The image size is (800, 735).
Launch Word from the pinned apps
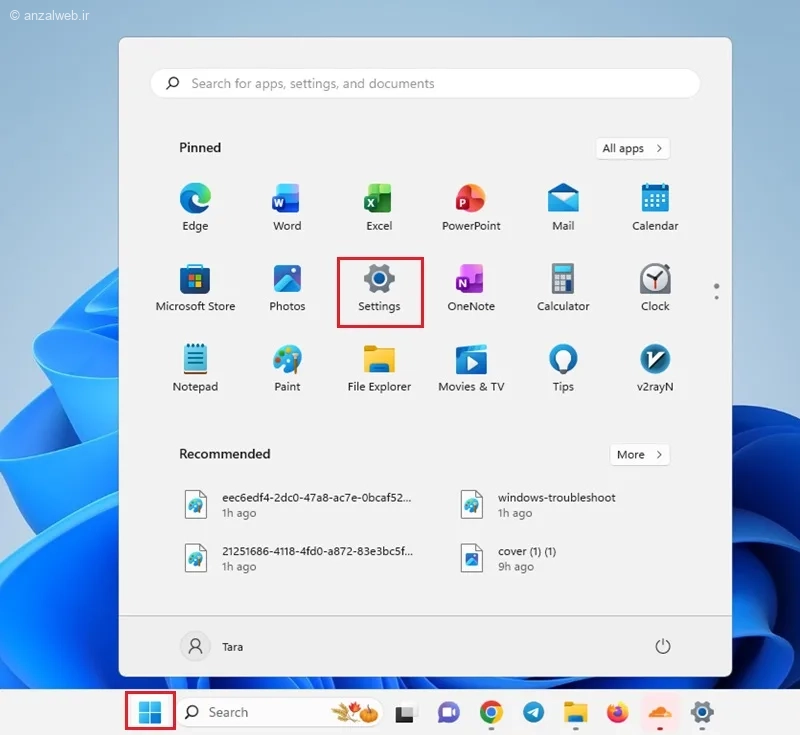287,207
